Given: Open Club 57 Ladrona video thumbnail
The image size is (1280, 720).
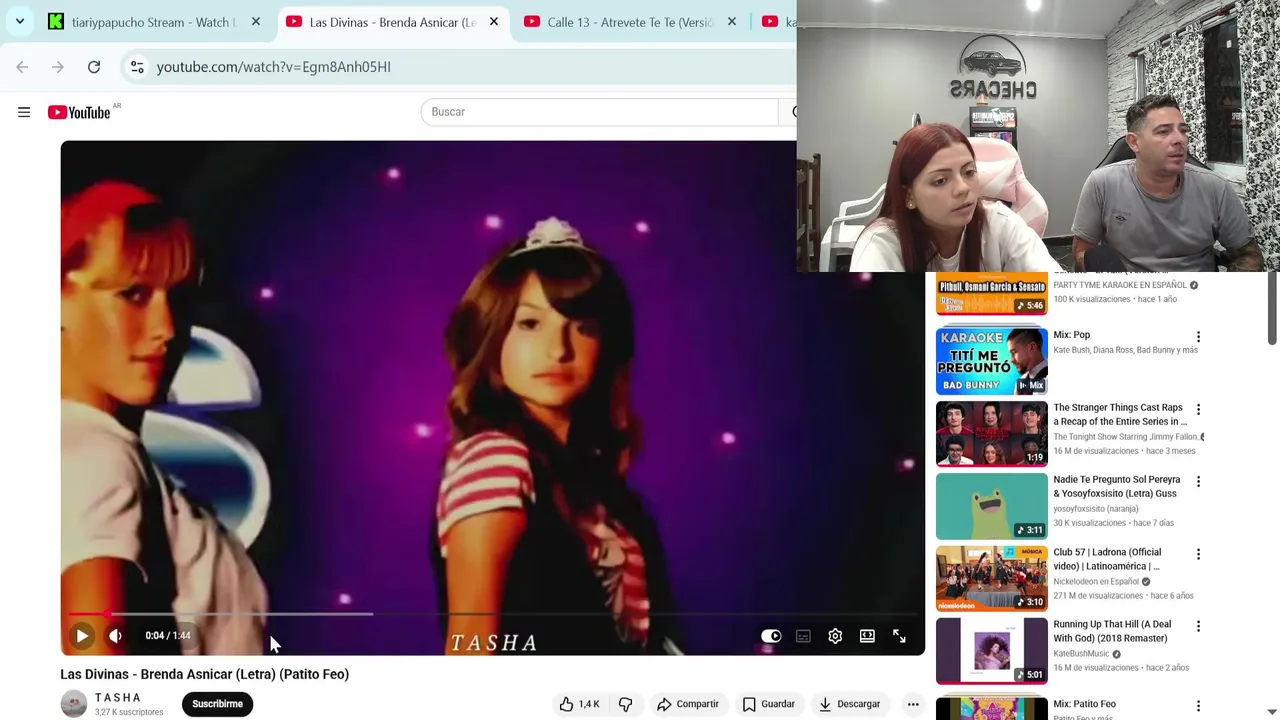Looking at the screenshot, I should coord(991,578).
